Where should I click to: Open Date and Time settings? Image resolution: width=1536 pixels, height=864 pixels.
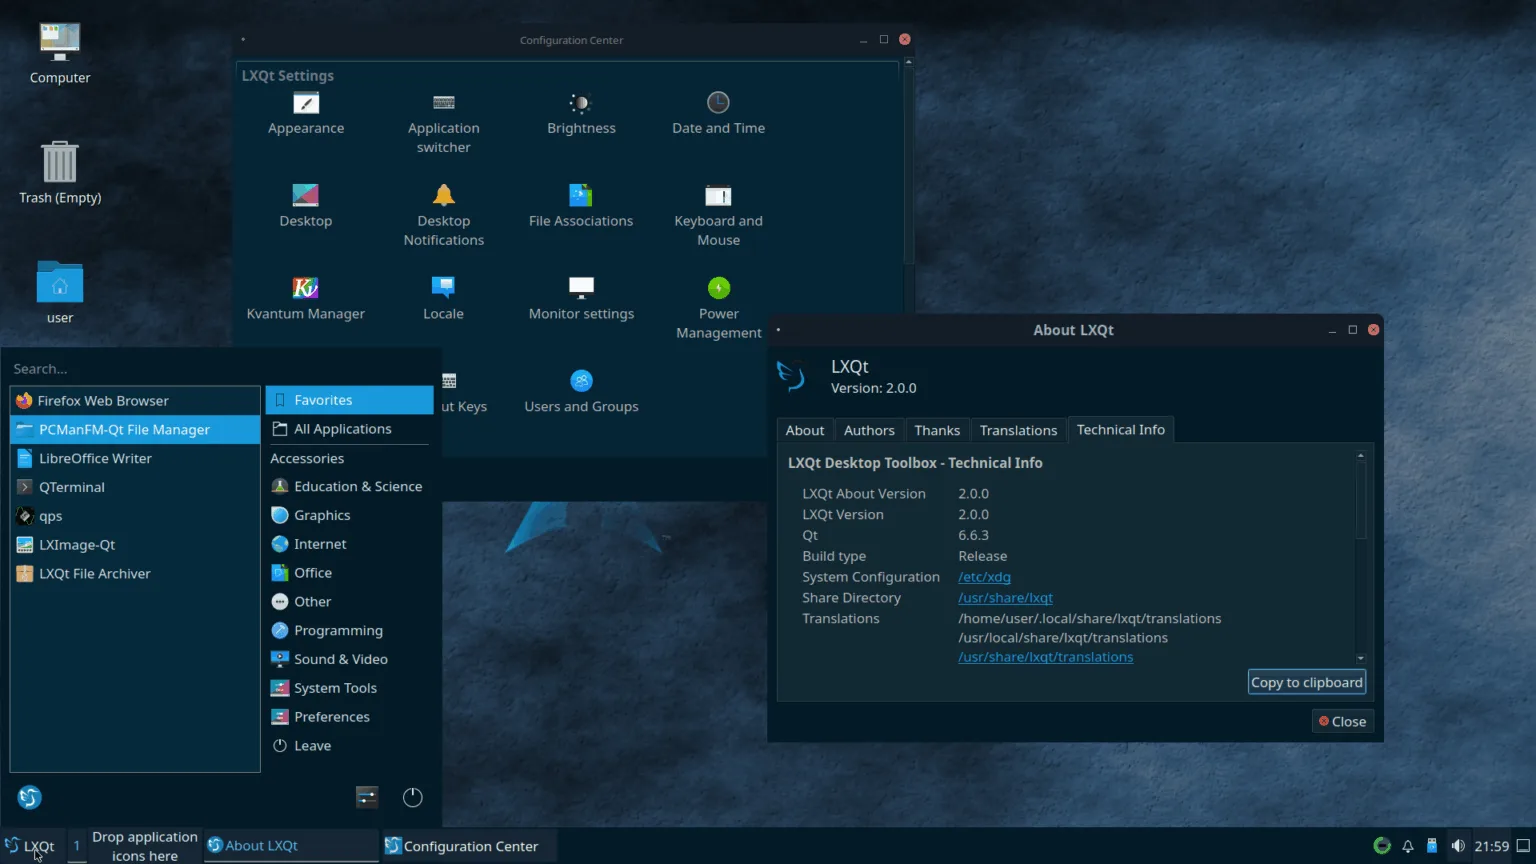pos(718,110)
